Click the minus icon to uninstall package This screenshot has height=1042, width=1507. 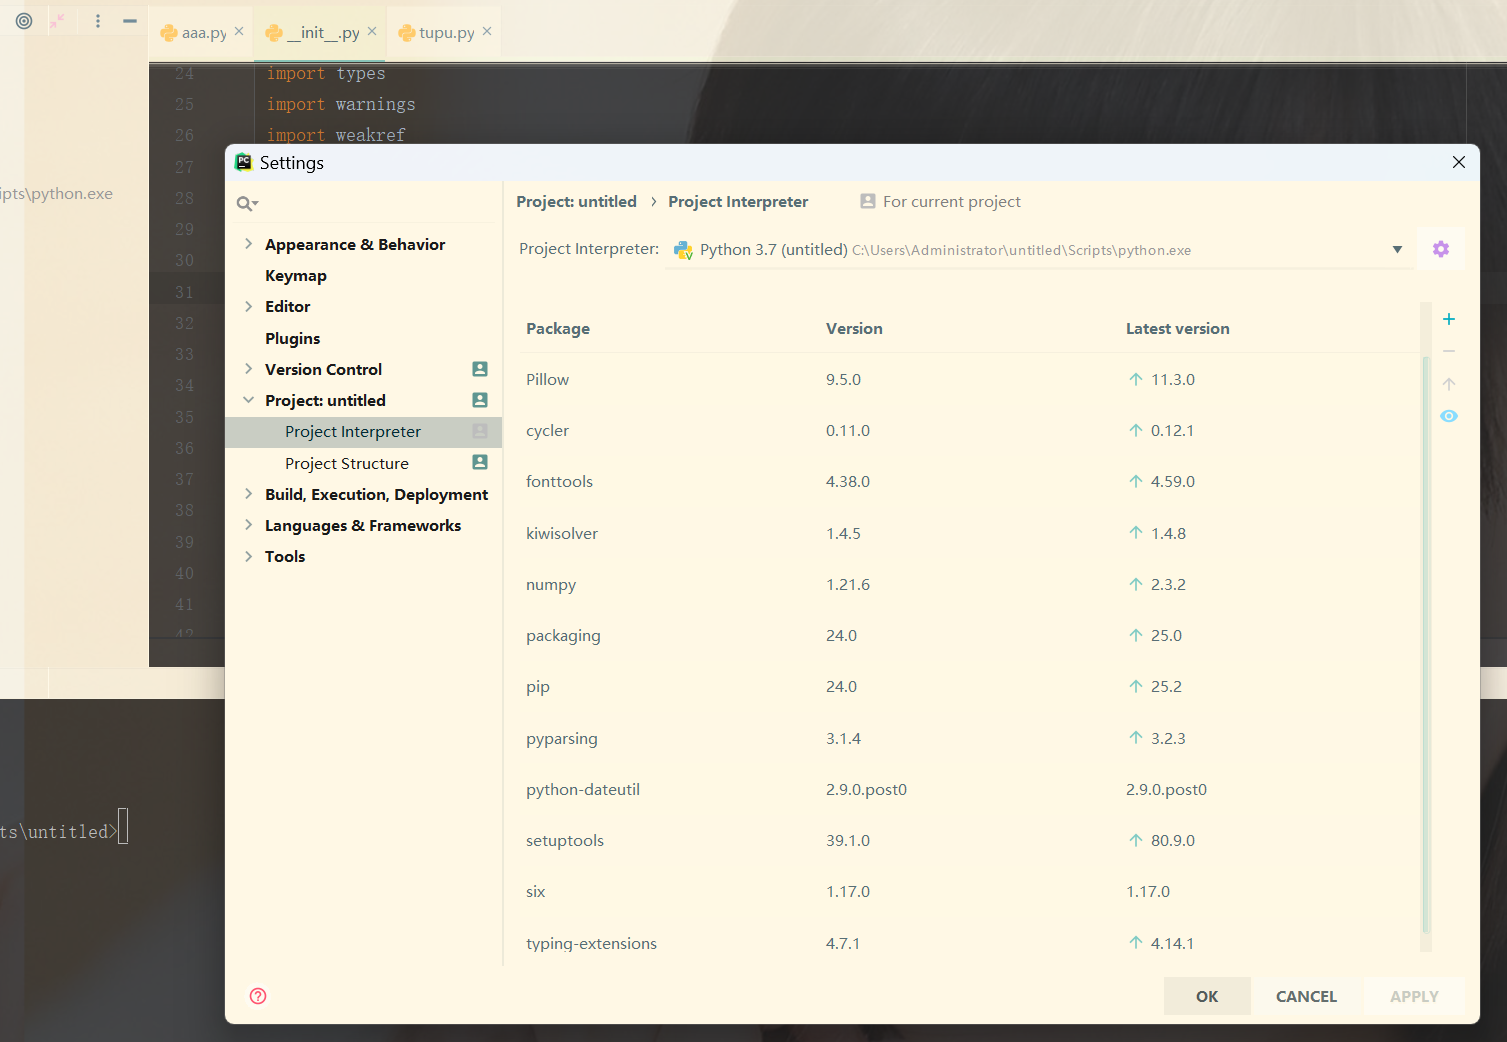pos(1448,352)
